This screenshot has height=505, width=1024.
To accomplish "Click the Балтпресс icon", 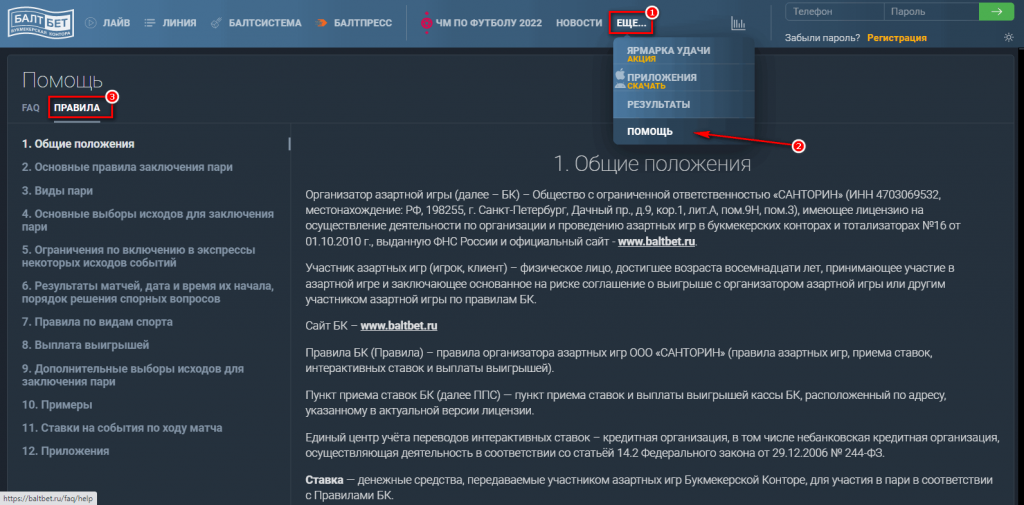I will [322, 22].
